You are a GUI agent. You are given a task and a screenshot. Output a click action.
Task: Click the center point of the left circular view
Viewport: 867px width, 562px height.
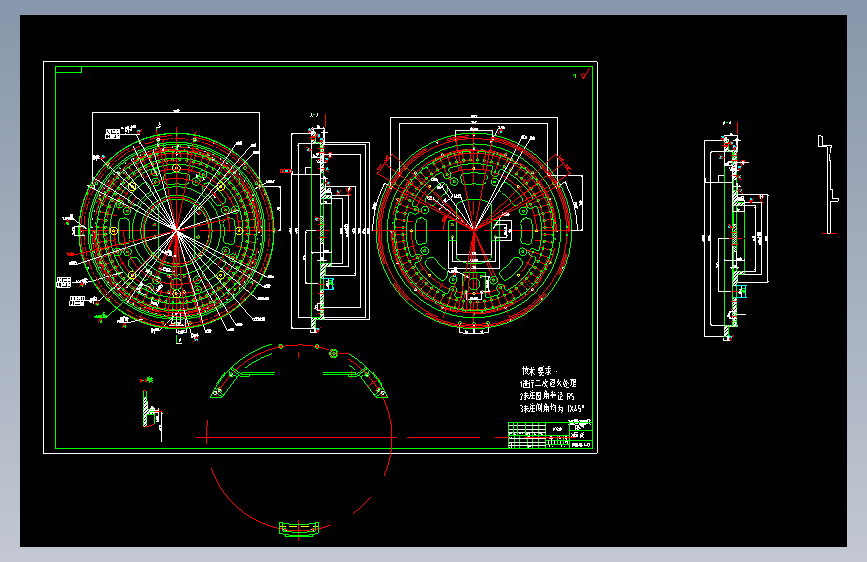click(x=176, y=229)
